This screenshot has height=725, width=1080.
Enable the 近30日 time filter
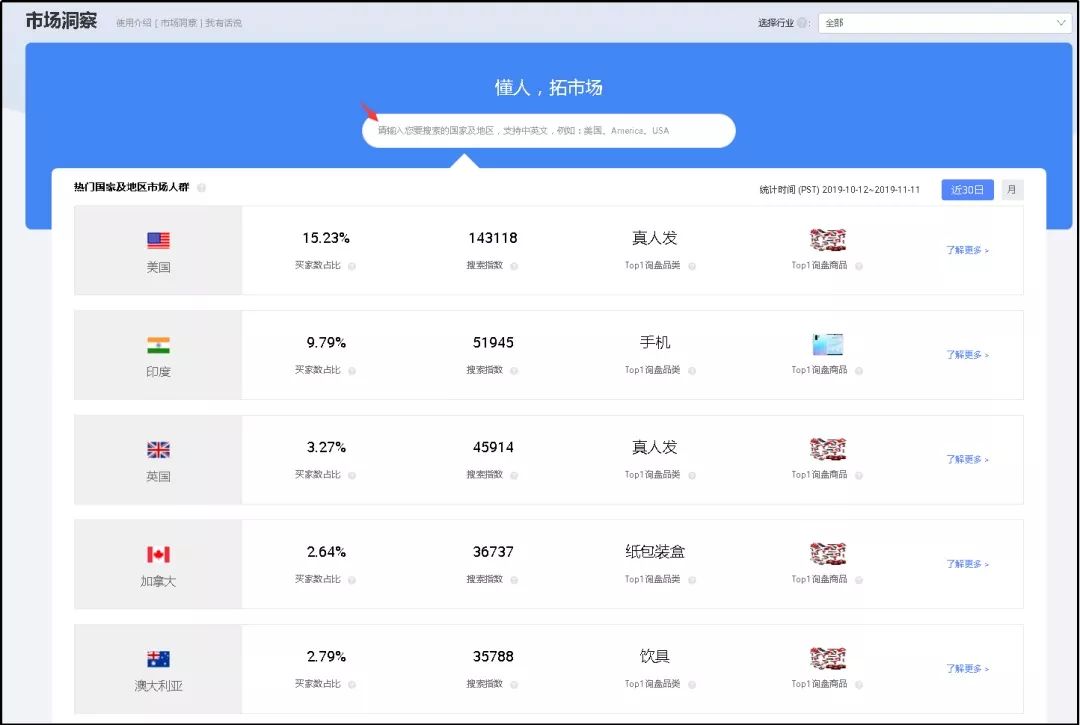(967, 189)
